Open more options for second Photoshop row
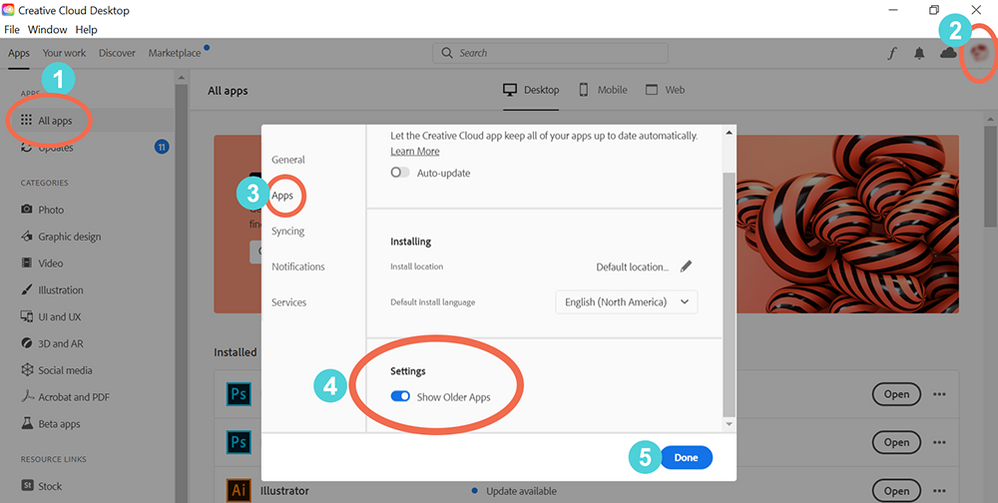Screen dimensions: 998x503 [x=939, y=442]
